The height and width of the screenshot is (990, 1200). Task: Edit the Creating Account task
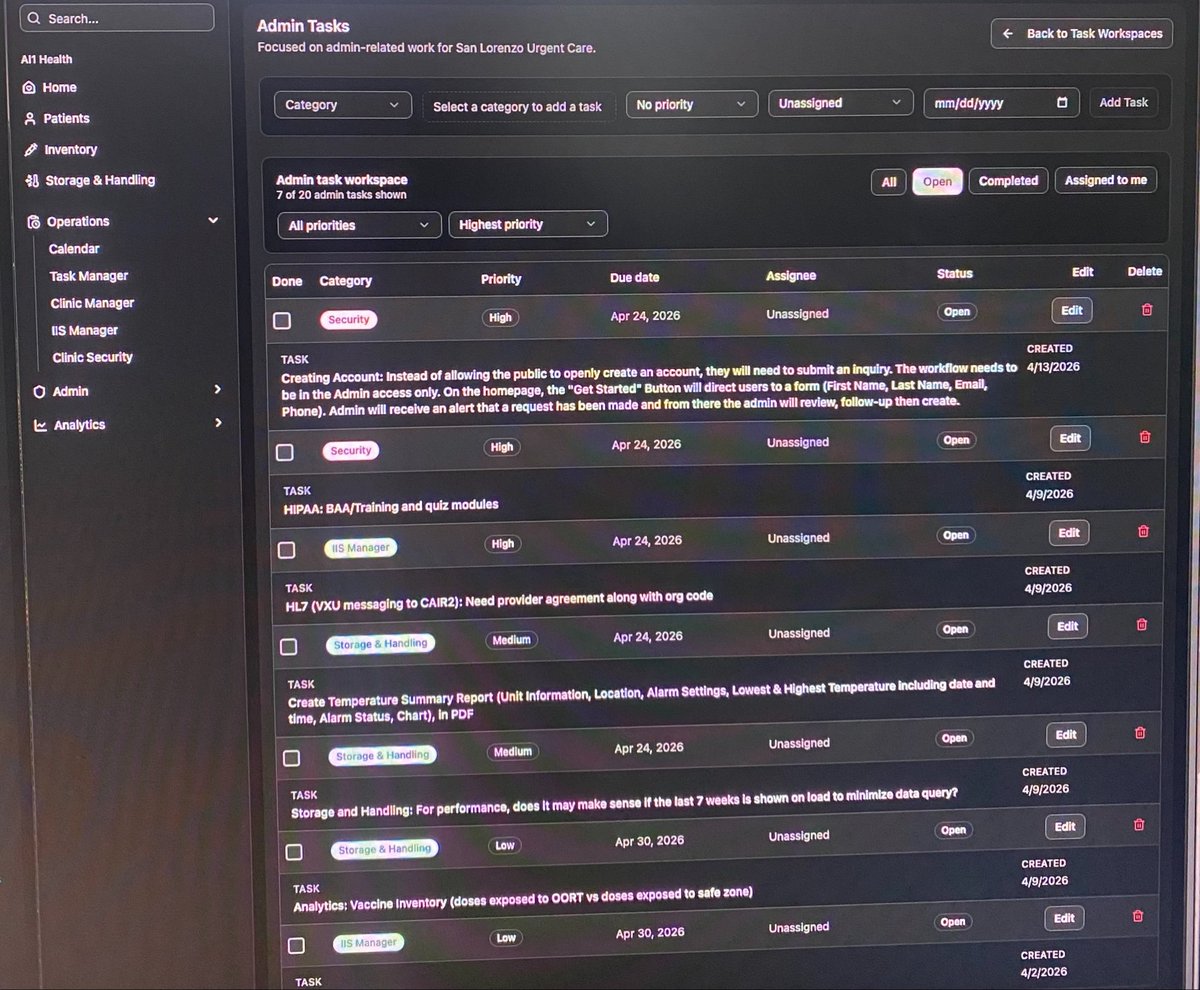1072,310
